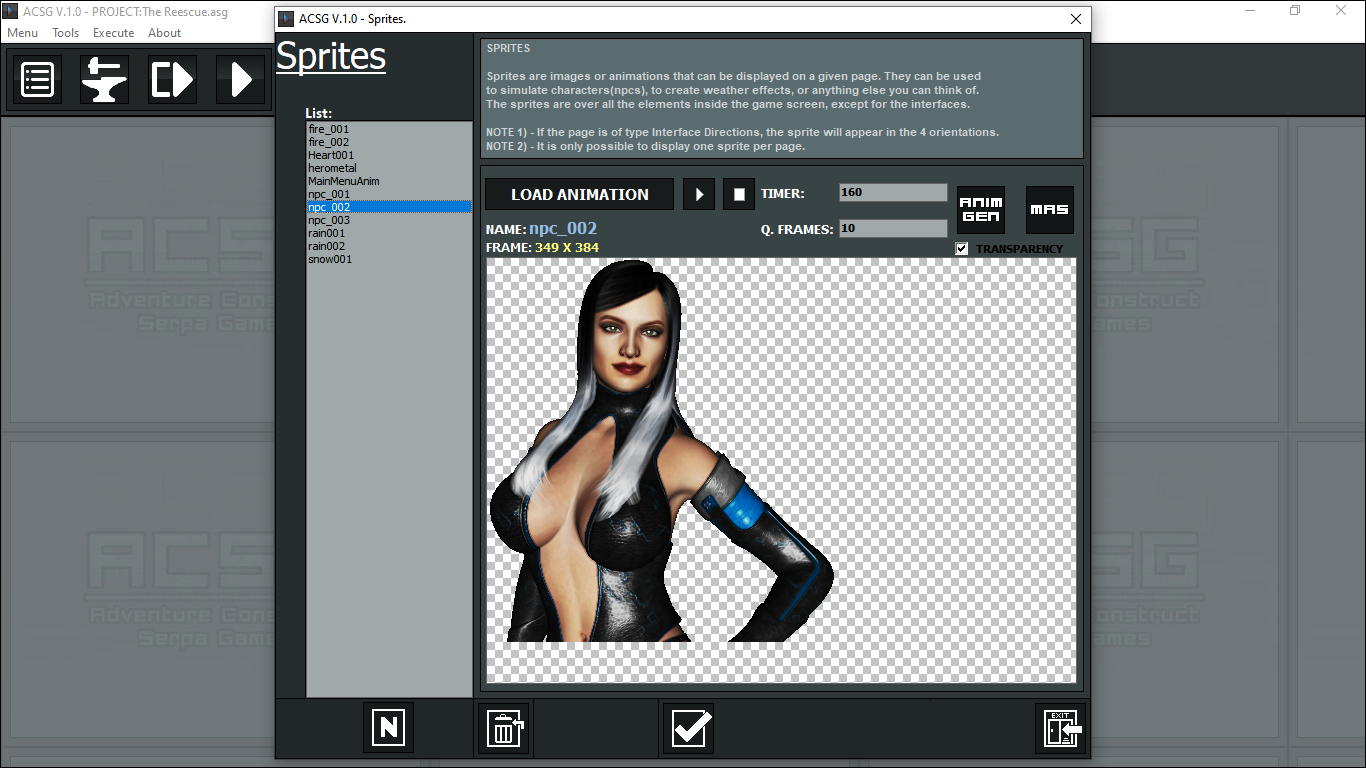
Task: Open the Tools menu
Action: coord(66,33)
